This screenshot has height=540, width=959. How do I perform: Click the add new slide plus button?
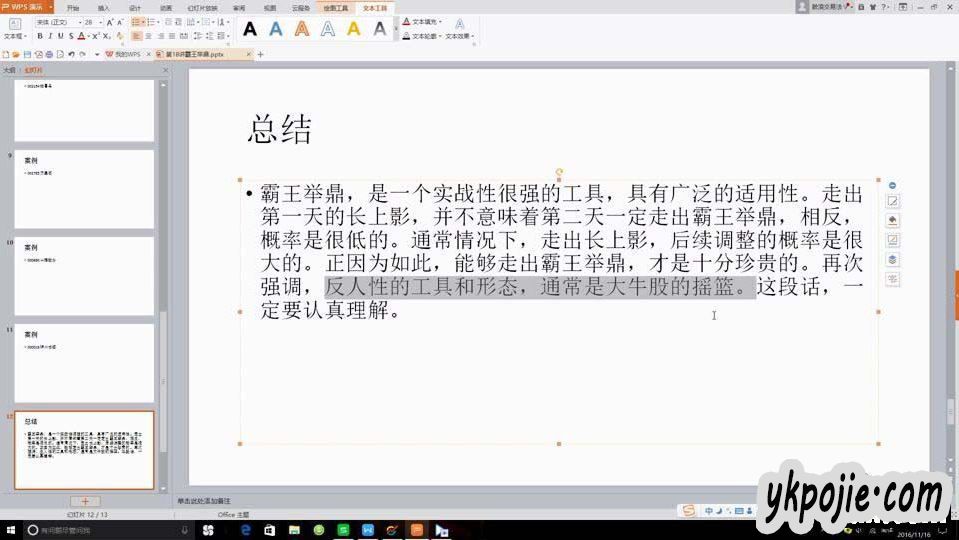point(85,501)
